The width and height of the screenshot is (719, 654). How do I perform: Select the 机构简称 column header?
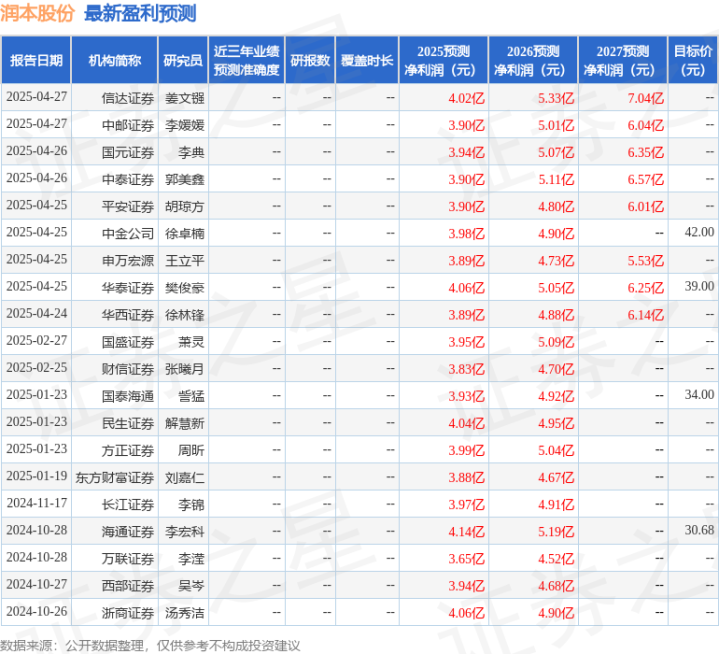115,60
